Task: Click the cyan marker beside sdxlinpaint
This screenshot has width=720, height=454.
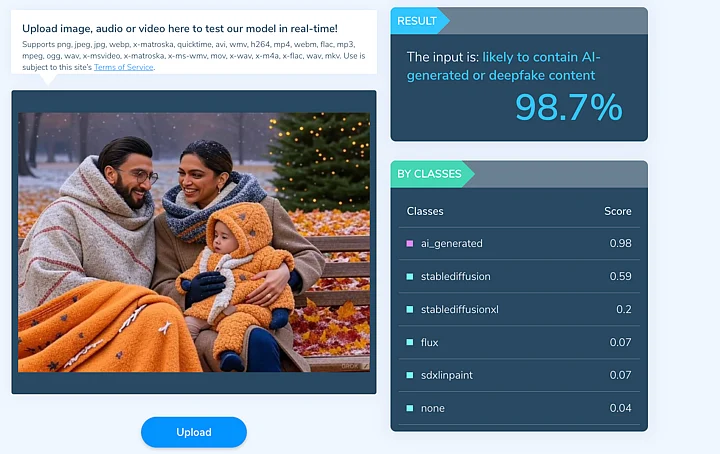Action: [x=410, y=375]
